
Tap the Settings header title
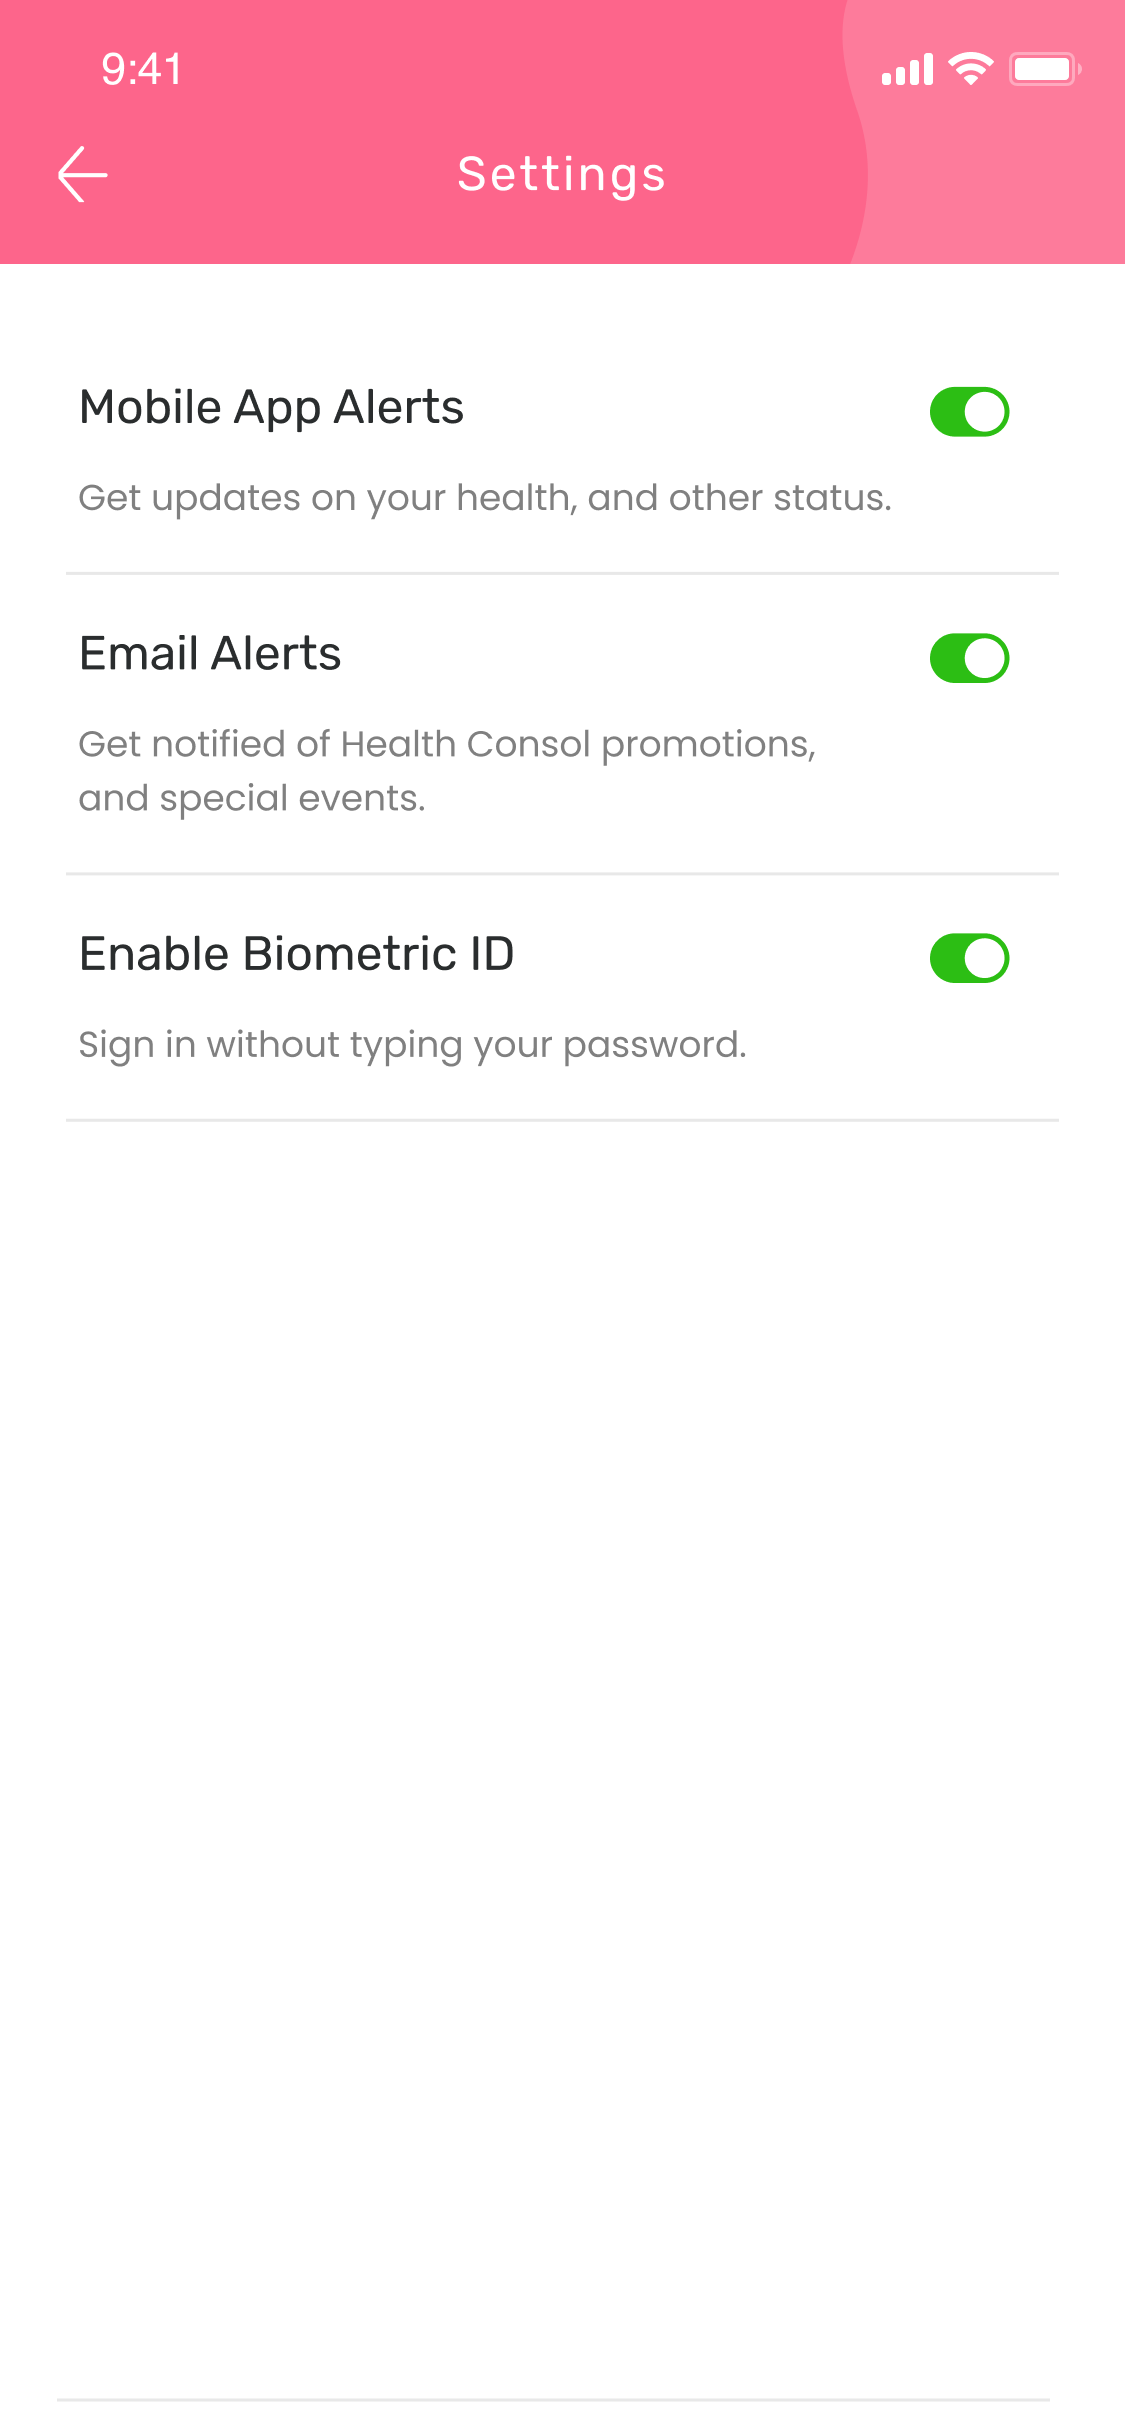tap(562, 175)
